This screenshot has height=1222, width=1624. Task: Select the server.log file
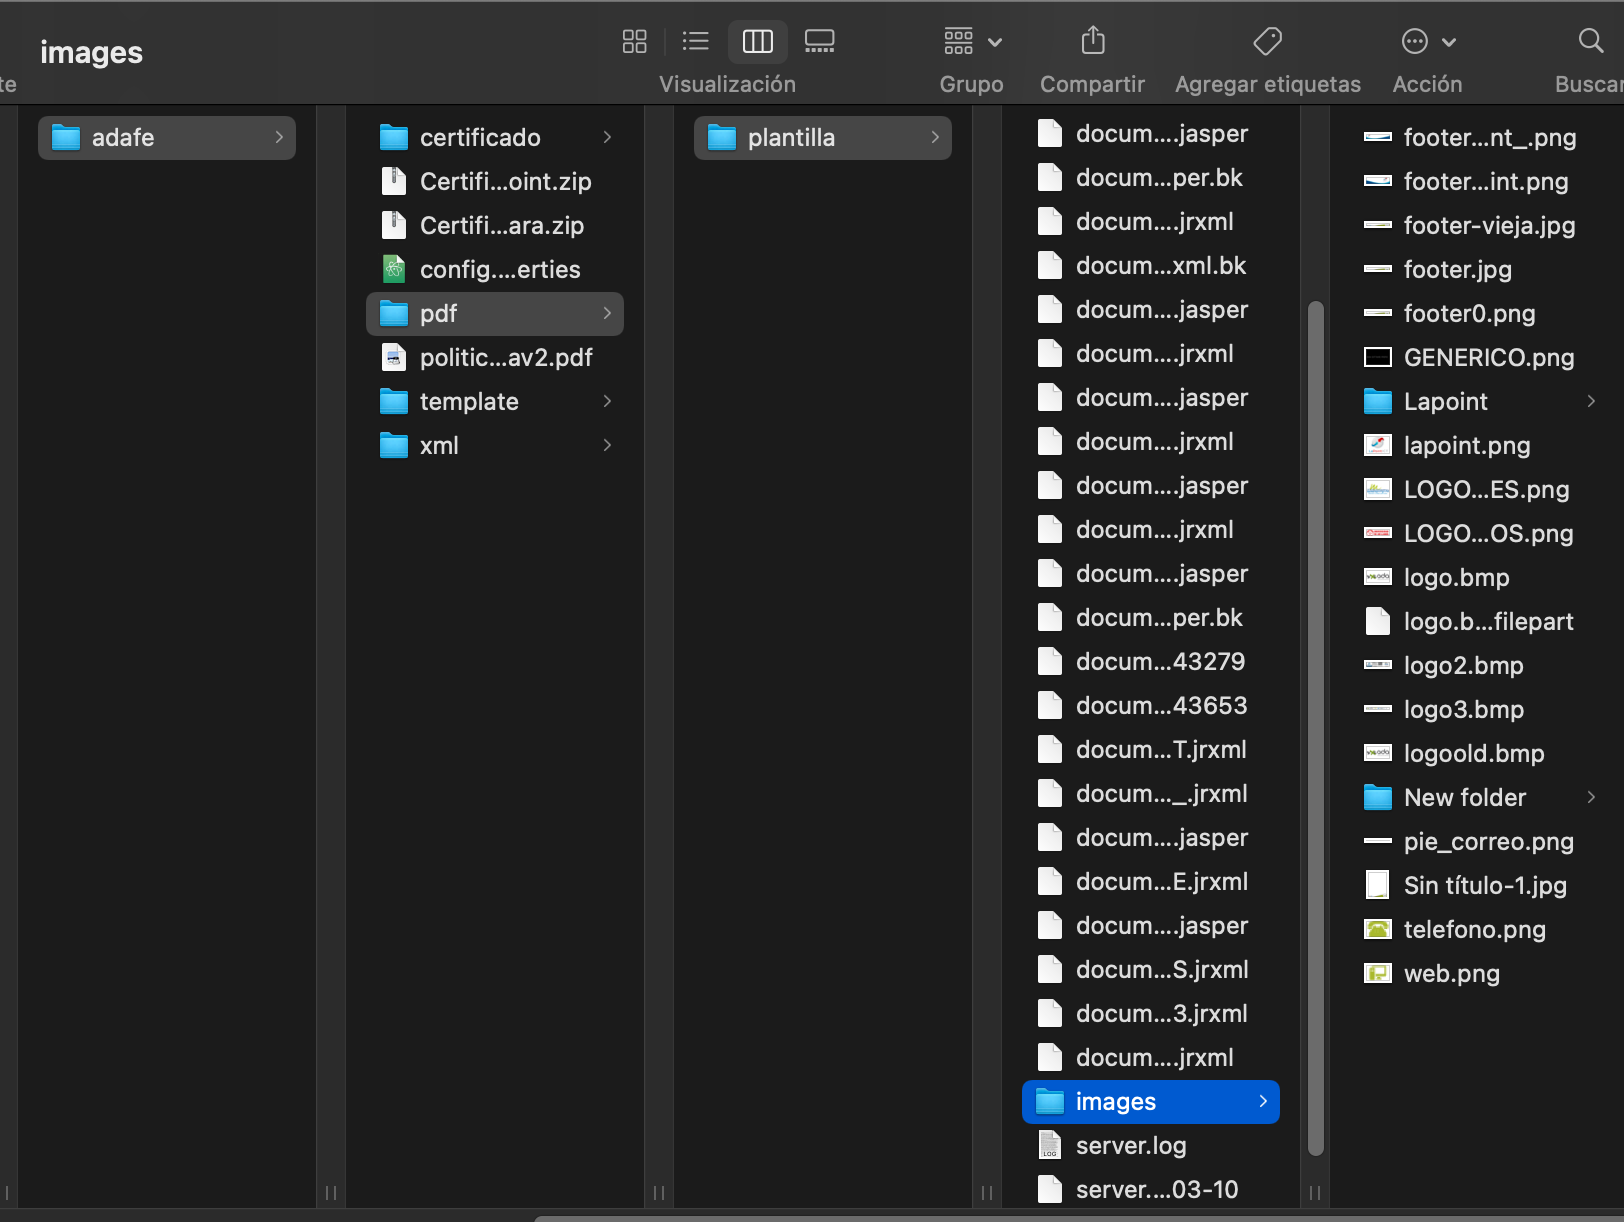click(x=1130, y=1146)
